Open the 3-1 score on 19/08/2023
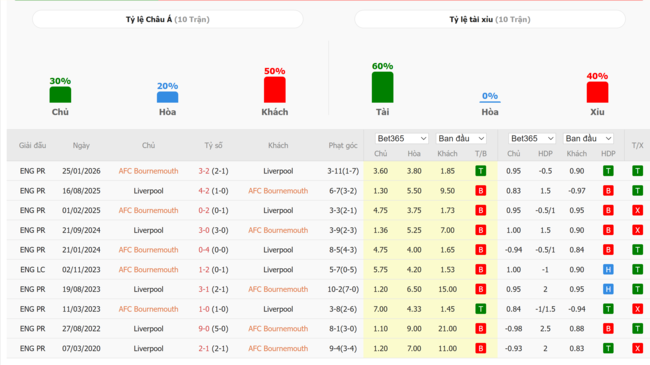The height and width of the screenshot is (365, 650). [204, 289]
